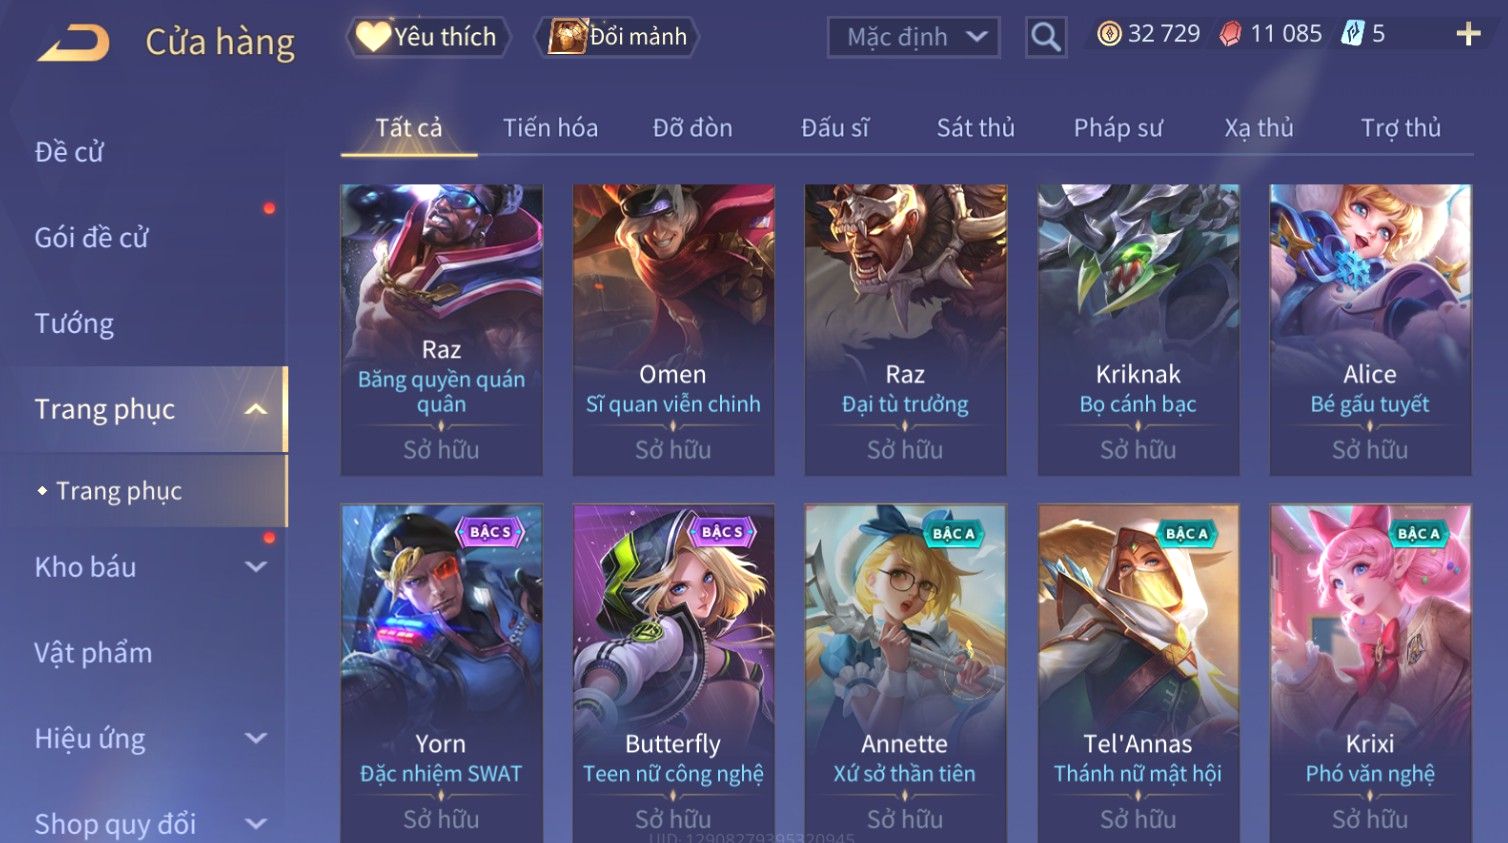Click the gold coin currency icon
The height and width of the screenshot is (843, 1508).
[x=1109, y=34]
